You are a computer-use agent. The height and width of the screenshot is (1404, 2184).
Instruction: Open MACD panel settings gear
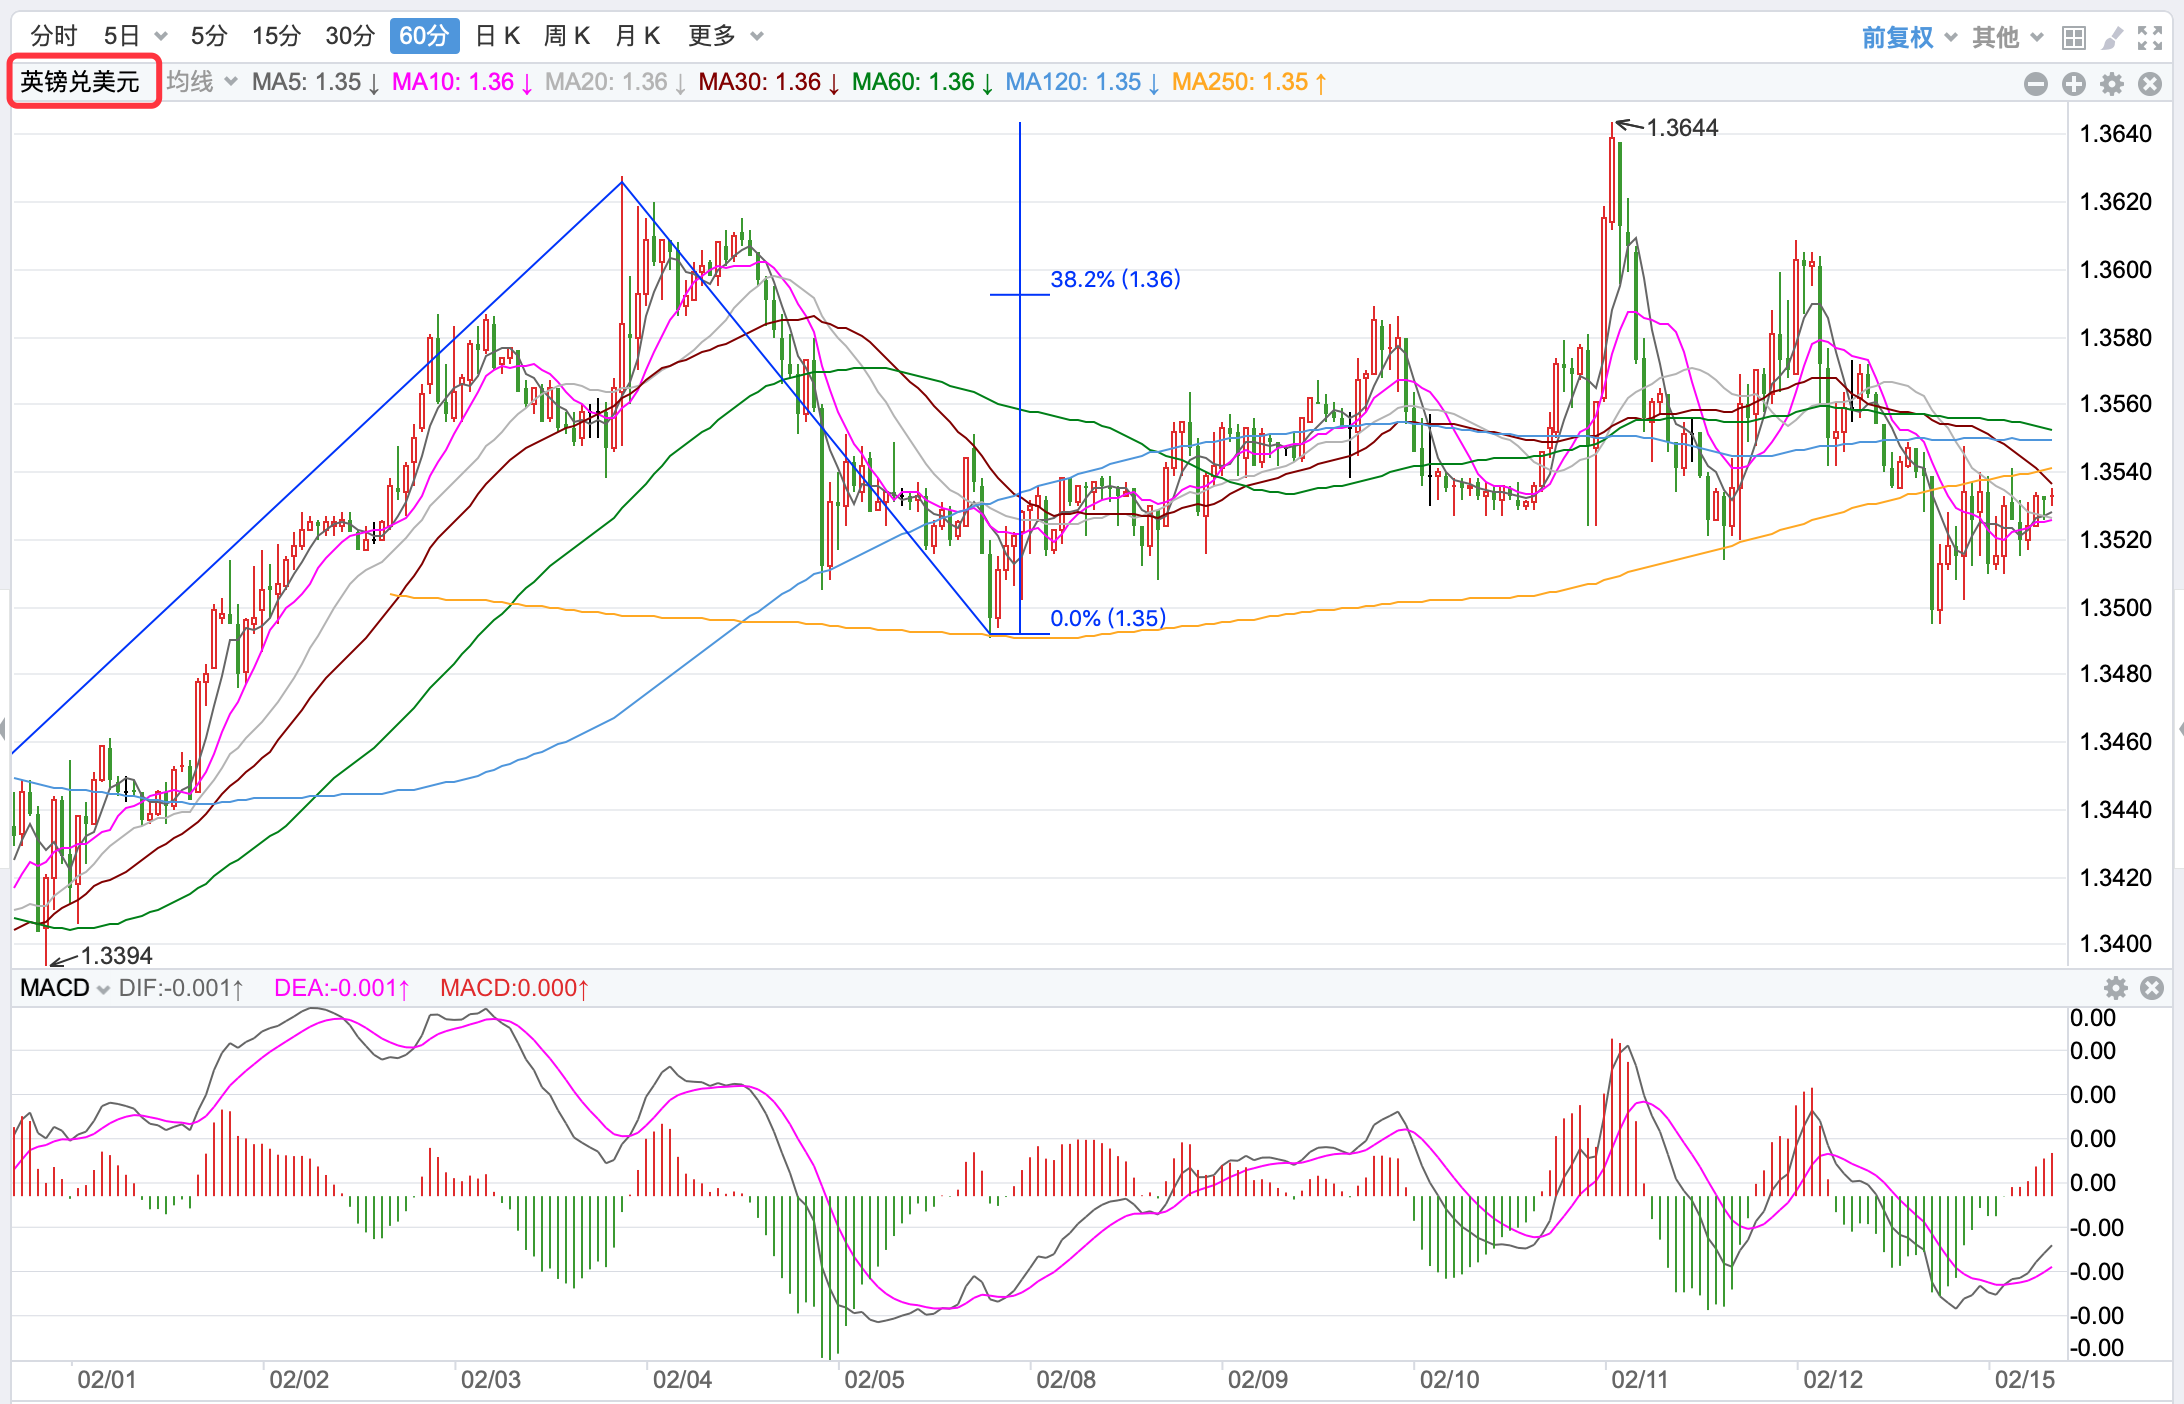[x=2116, y=988]
